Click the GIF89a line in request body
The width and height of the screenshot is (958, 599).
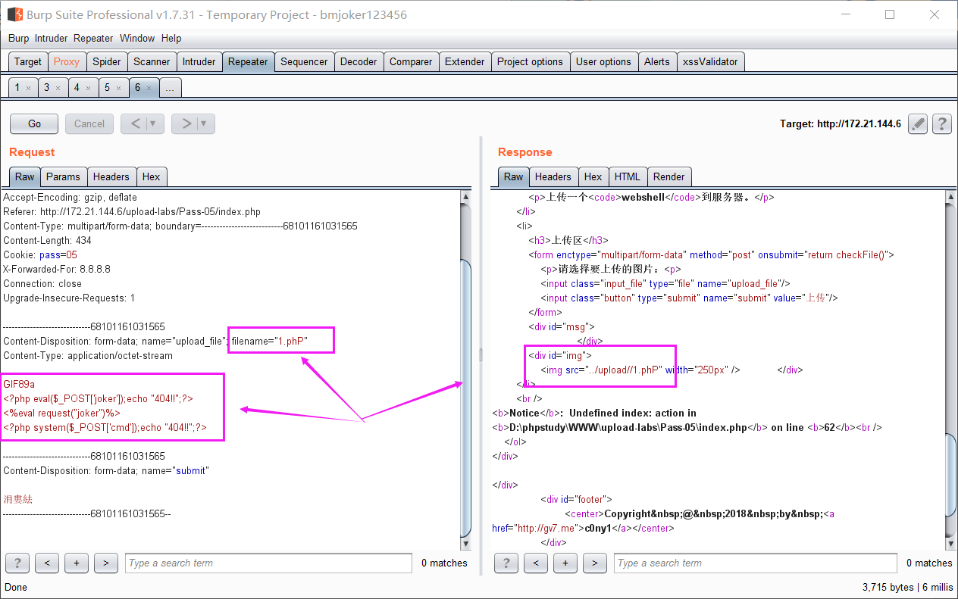coord(19,384)
